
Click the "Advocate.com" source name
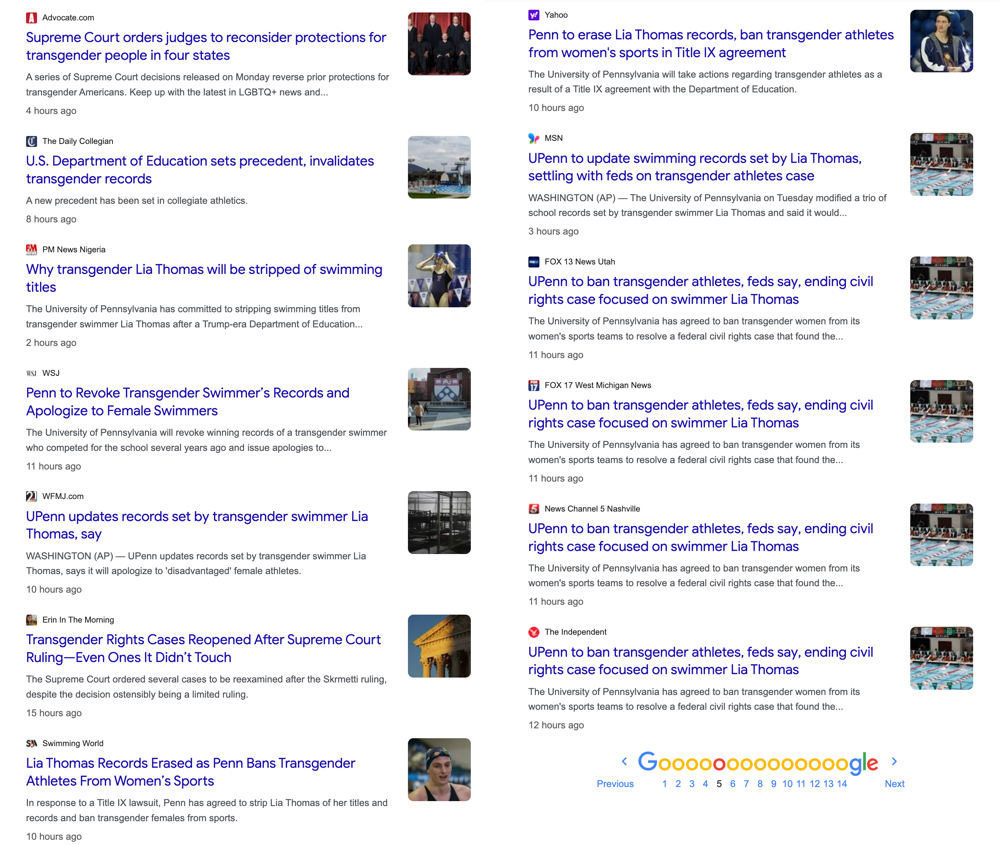[x=68, y=18]
